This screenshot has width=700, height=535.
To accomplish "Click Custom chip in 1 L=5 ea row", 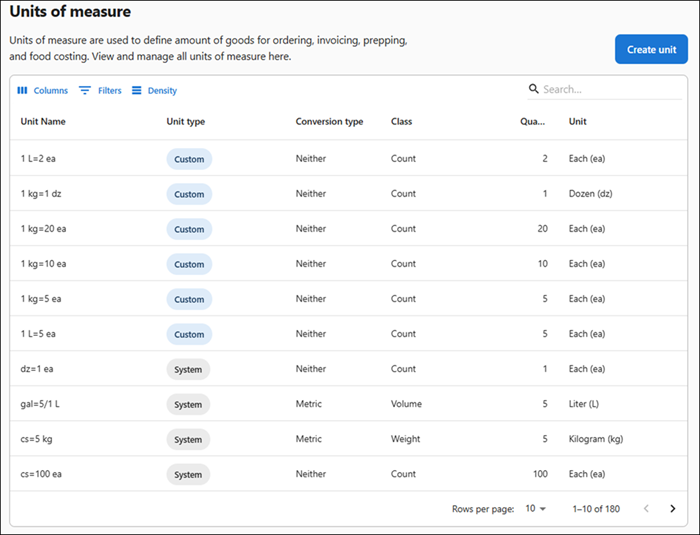I will (189, 334).
